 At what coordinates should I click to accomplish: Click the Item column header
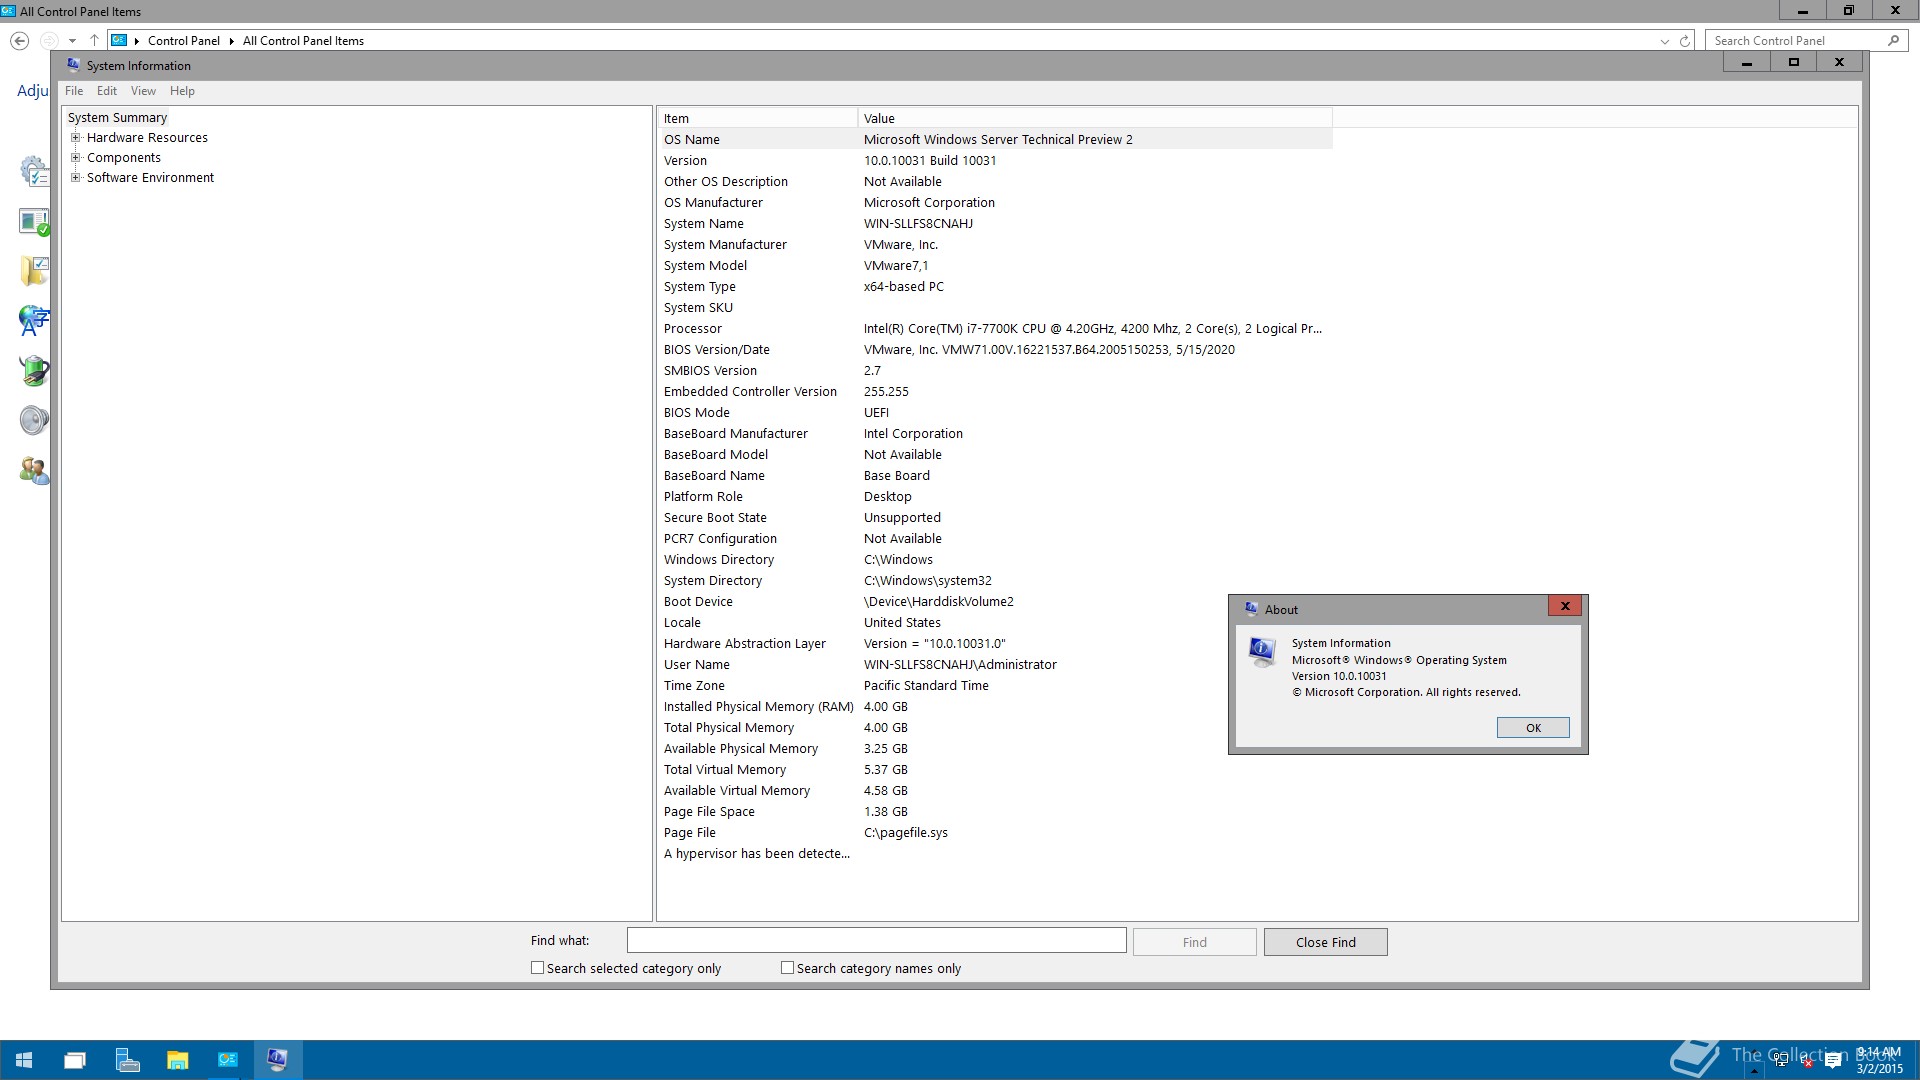click(757, 118)
